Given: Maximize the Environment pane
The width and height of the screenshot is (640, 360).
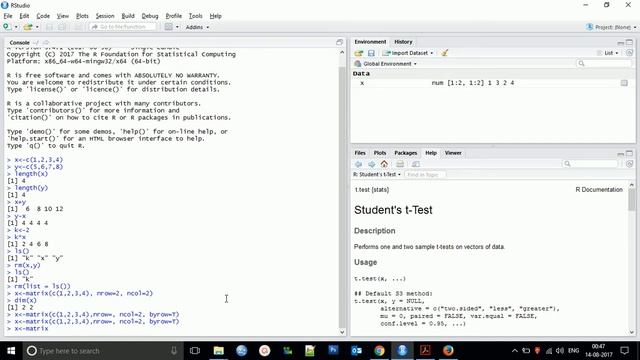Looking at the screenshot, I should pos(629,42).
